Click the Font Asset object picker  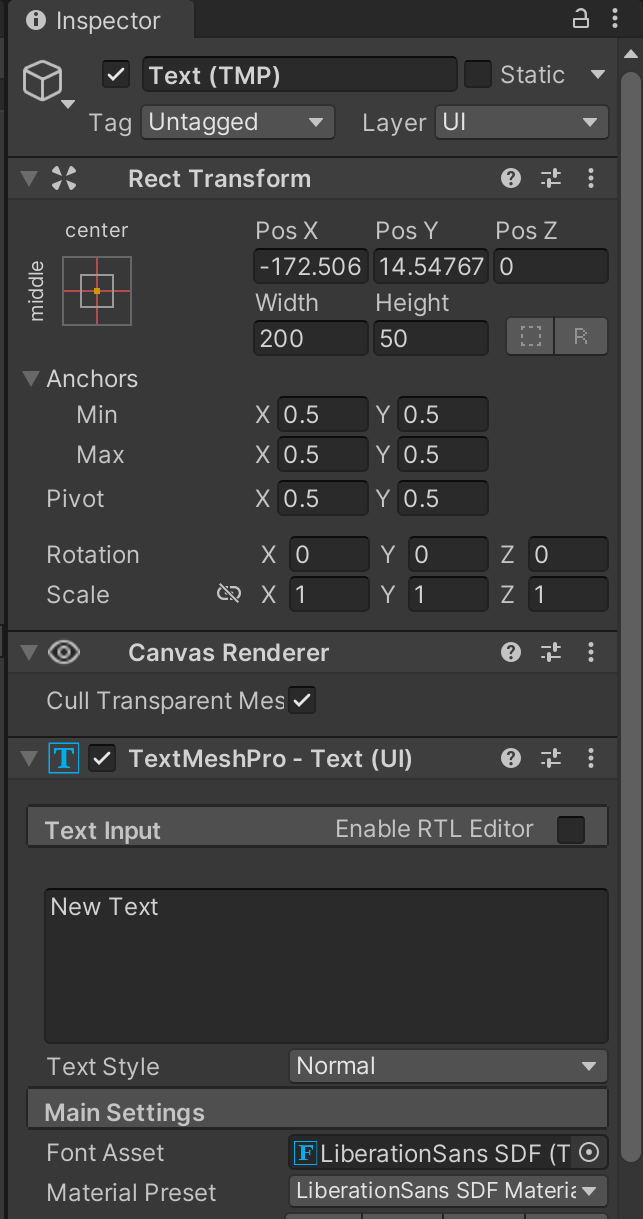coord(589,1153)
